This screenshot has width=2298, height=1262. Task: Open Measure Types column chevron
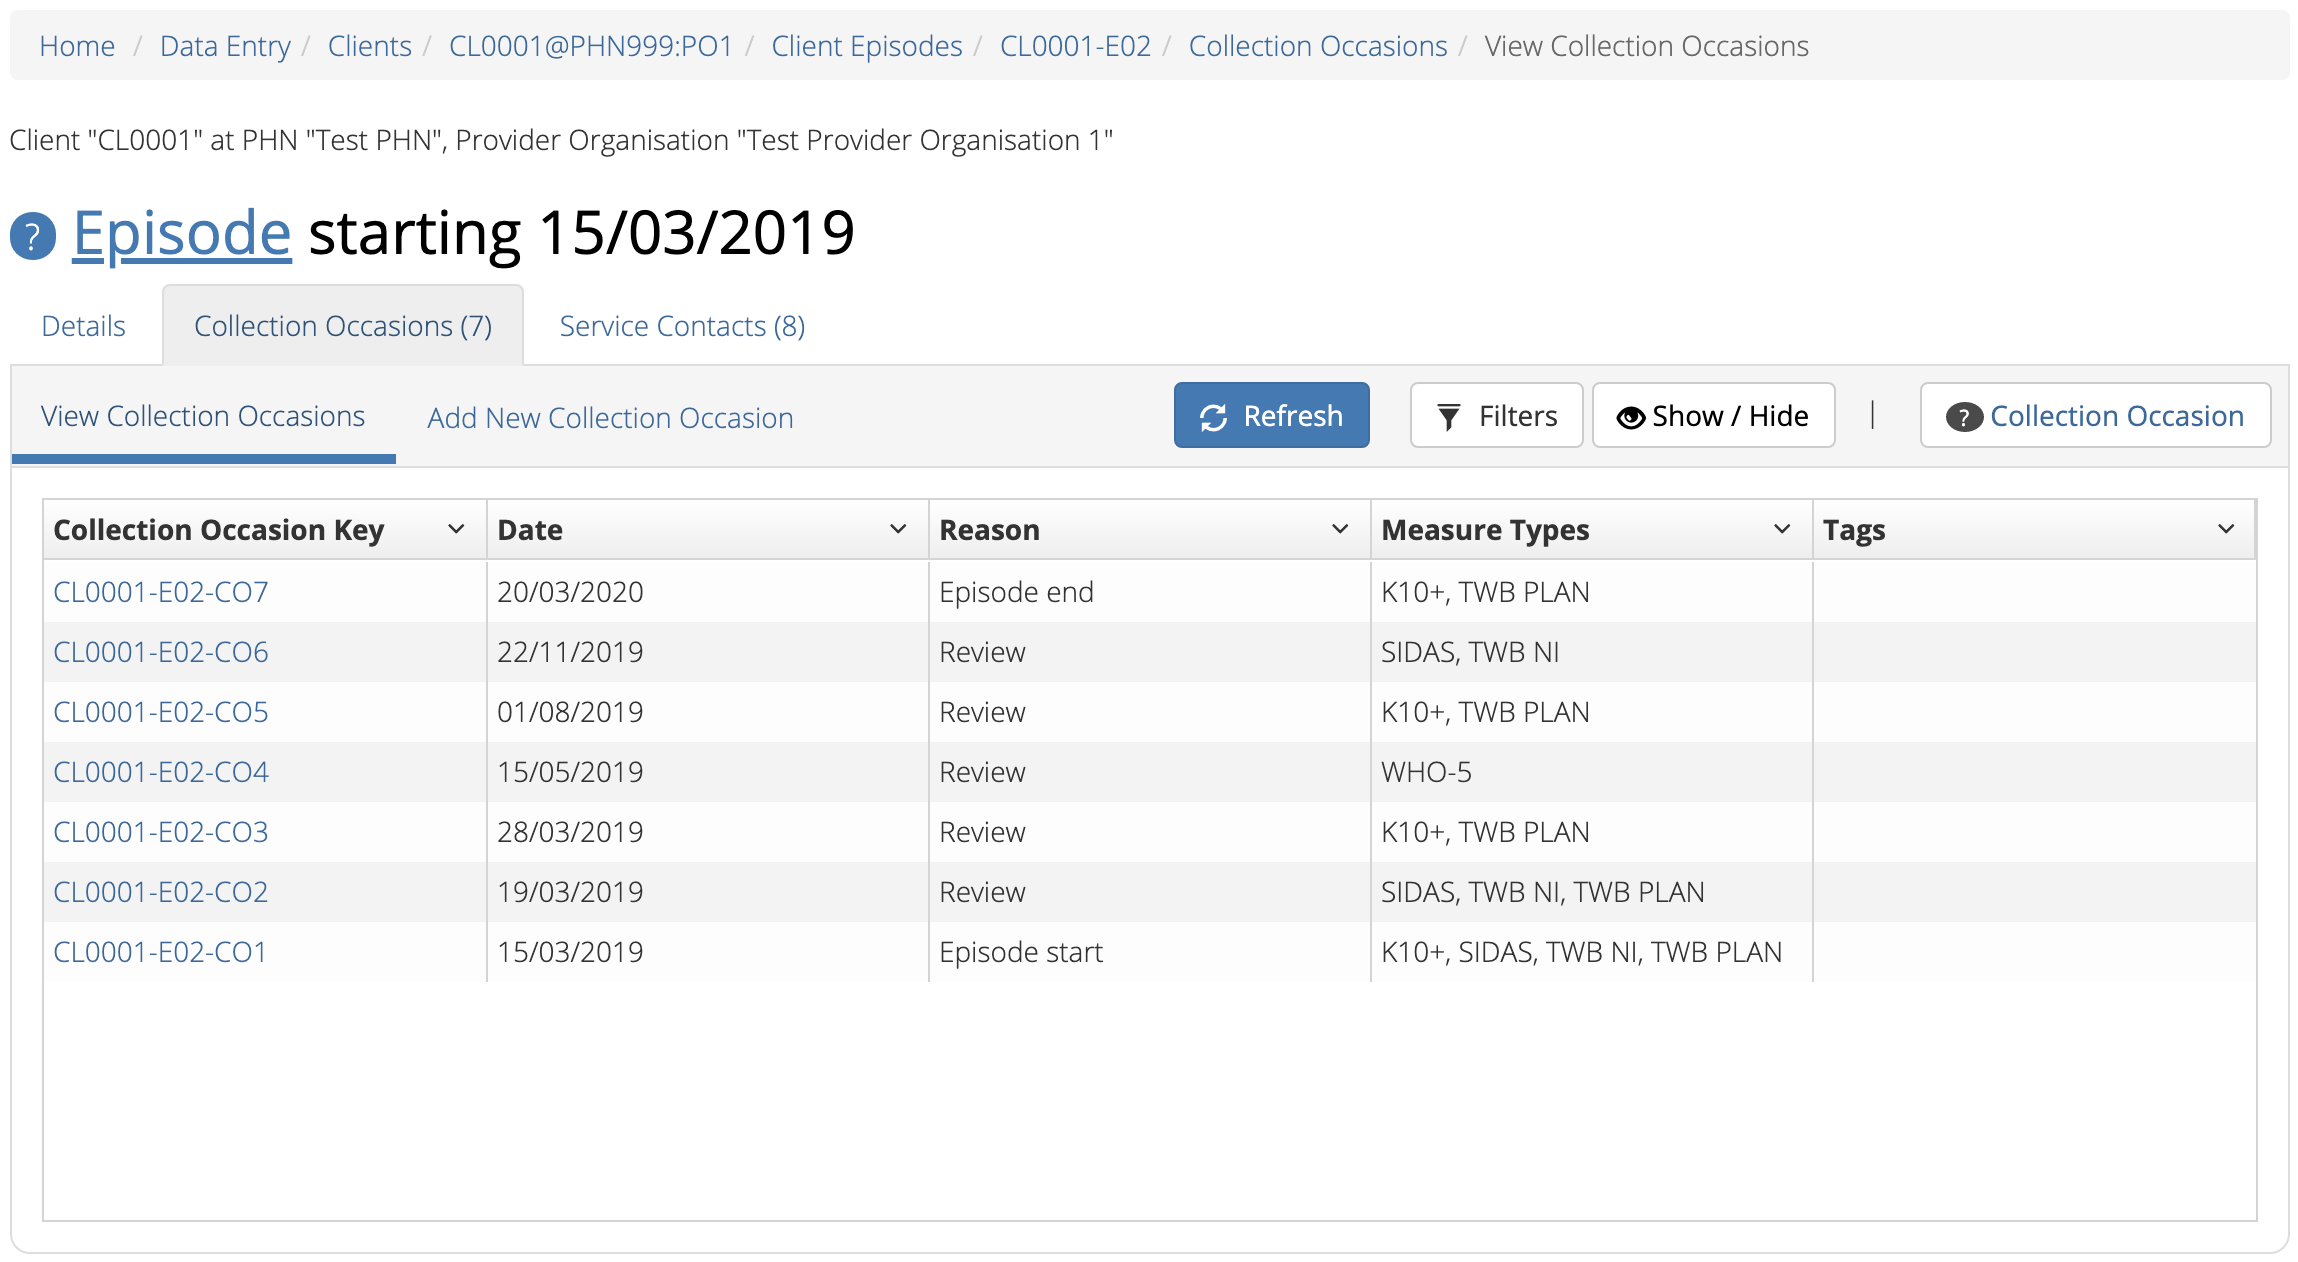(x=1782, y=529)
